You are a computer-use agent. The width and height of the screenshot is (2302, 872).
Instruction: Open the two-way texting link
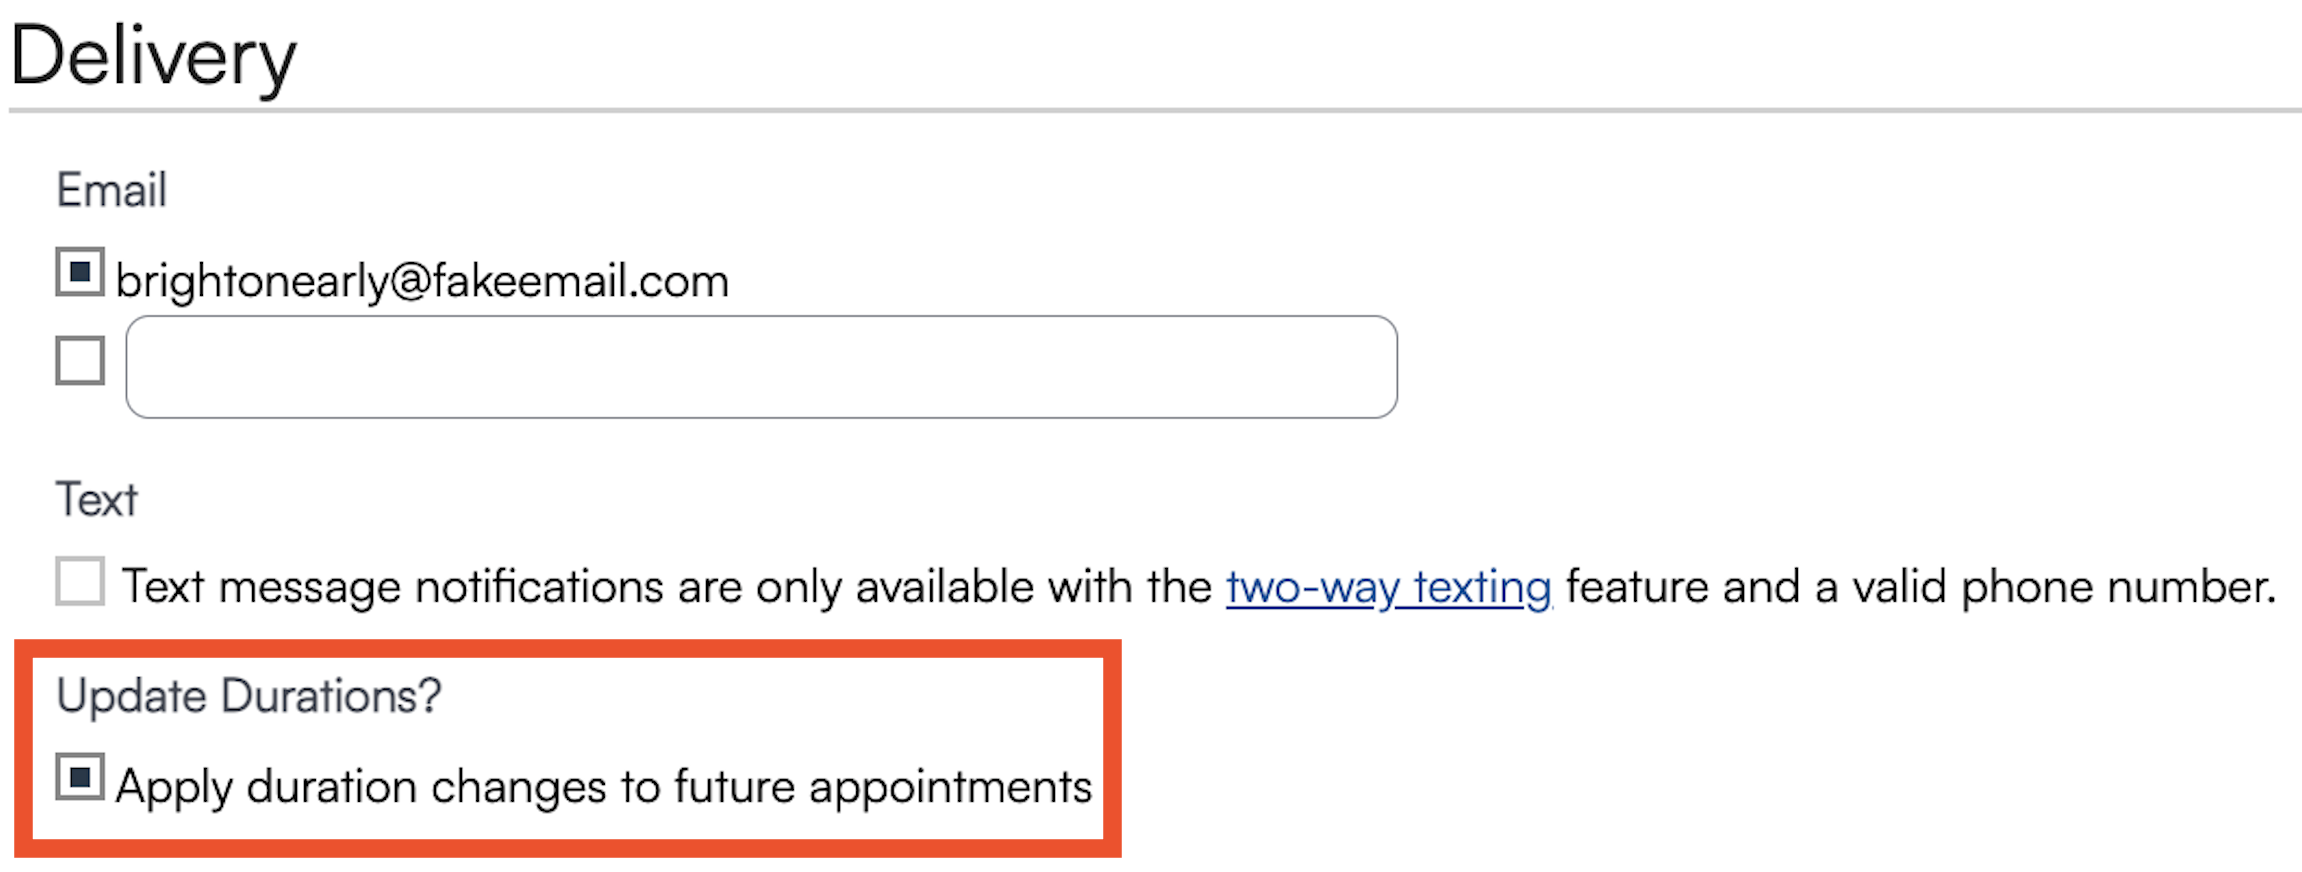[1388, 587]
